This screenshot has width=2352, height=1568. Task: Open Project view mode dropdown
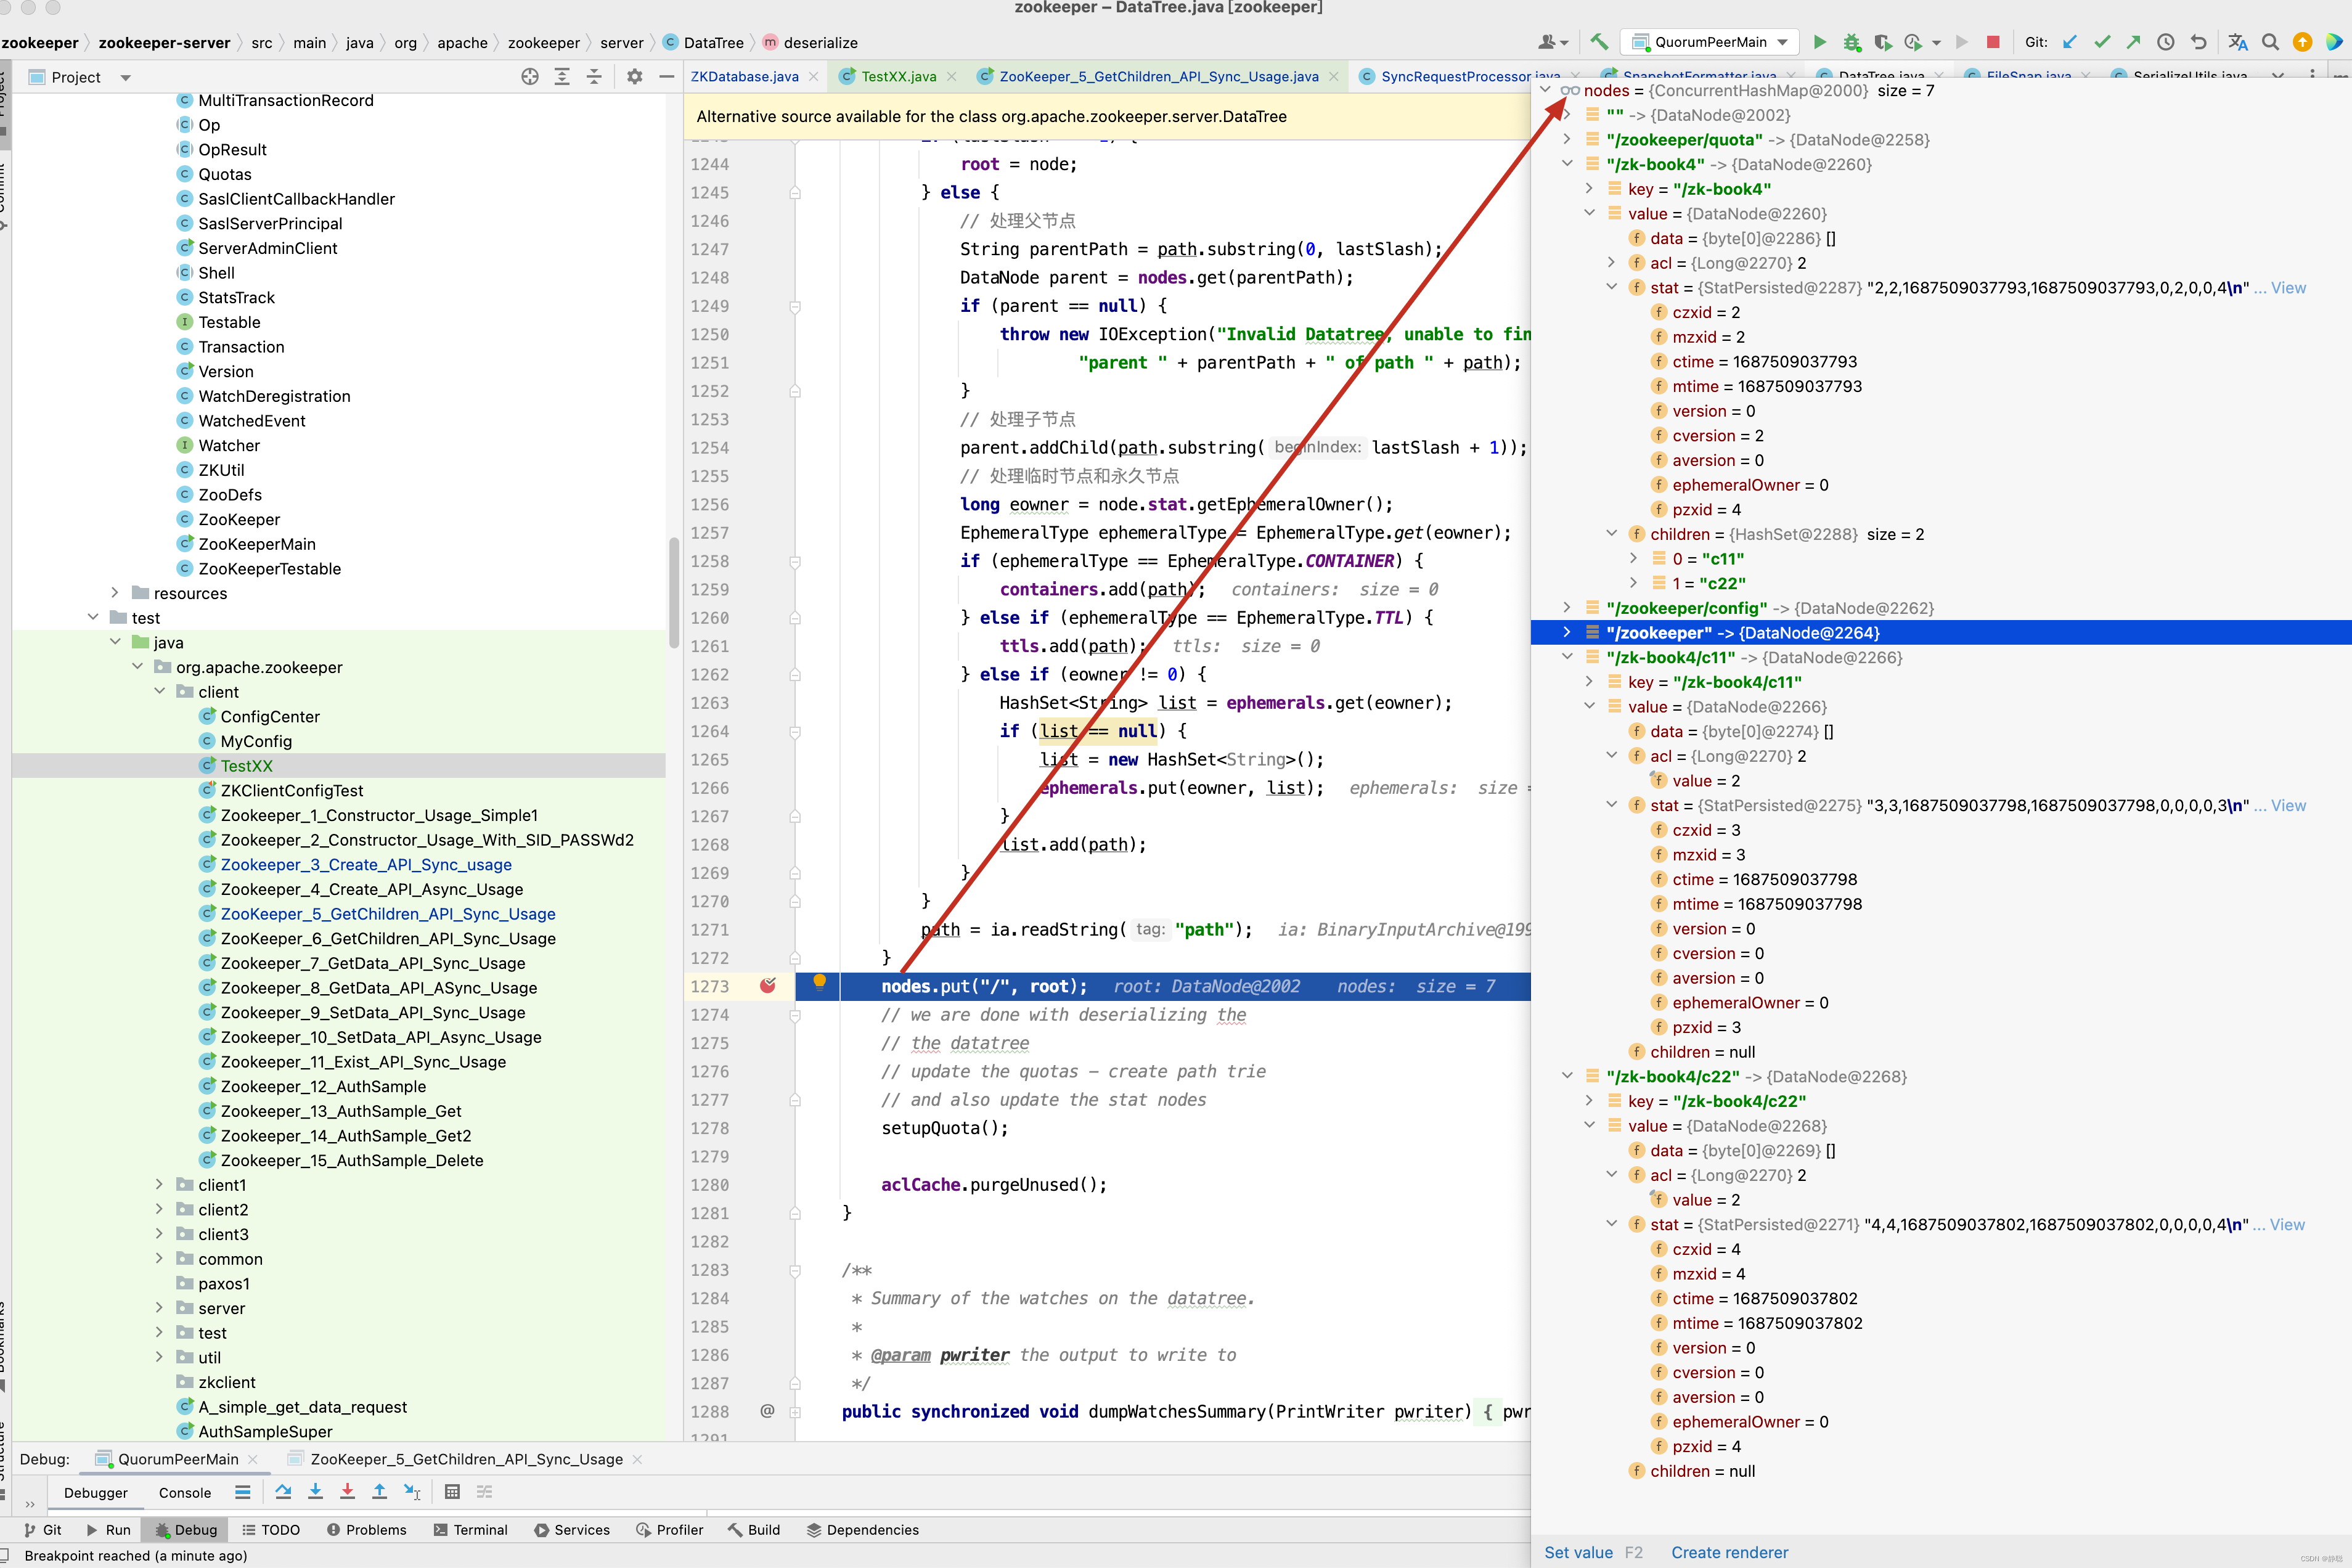[x=125, y=77]
